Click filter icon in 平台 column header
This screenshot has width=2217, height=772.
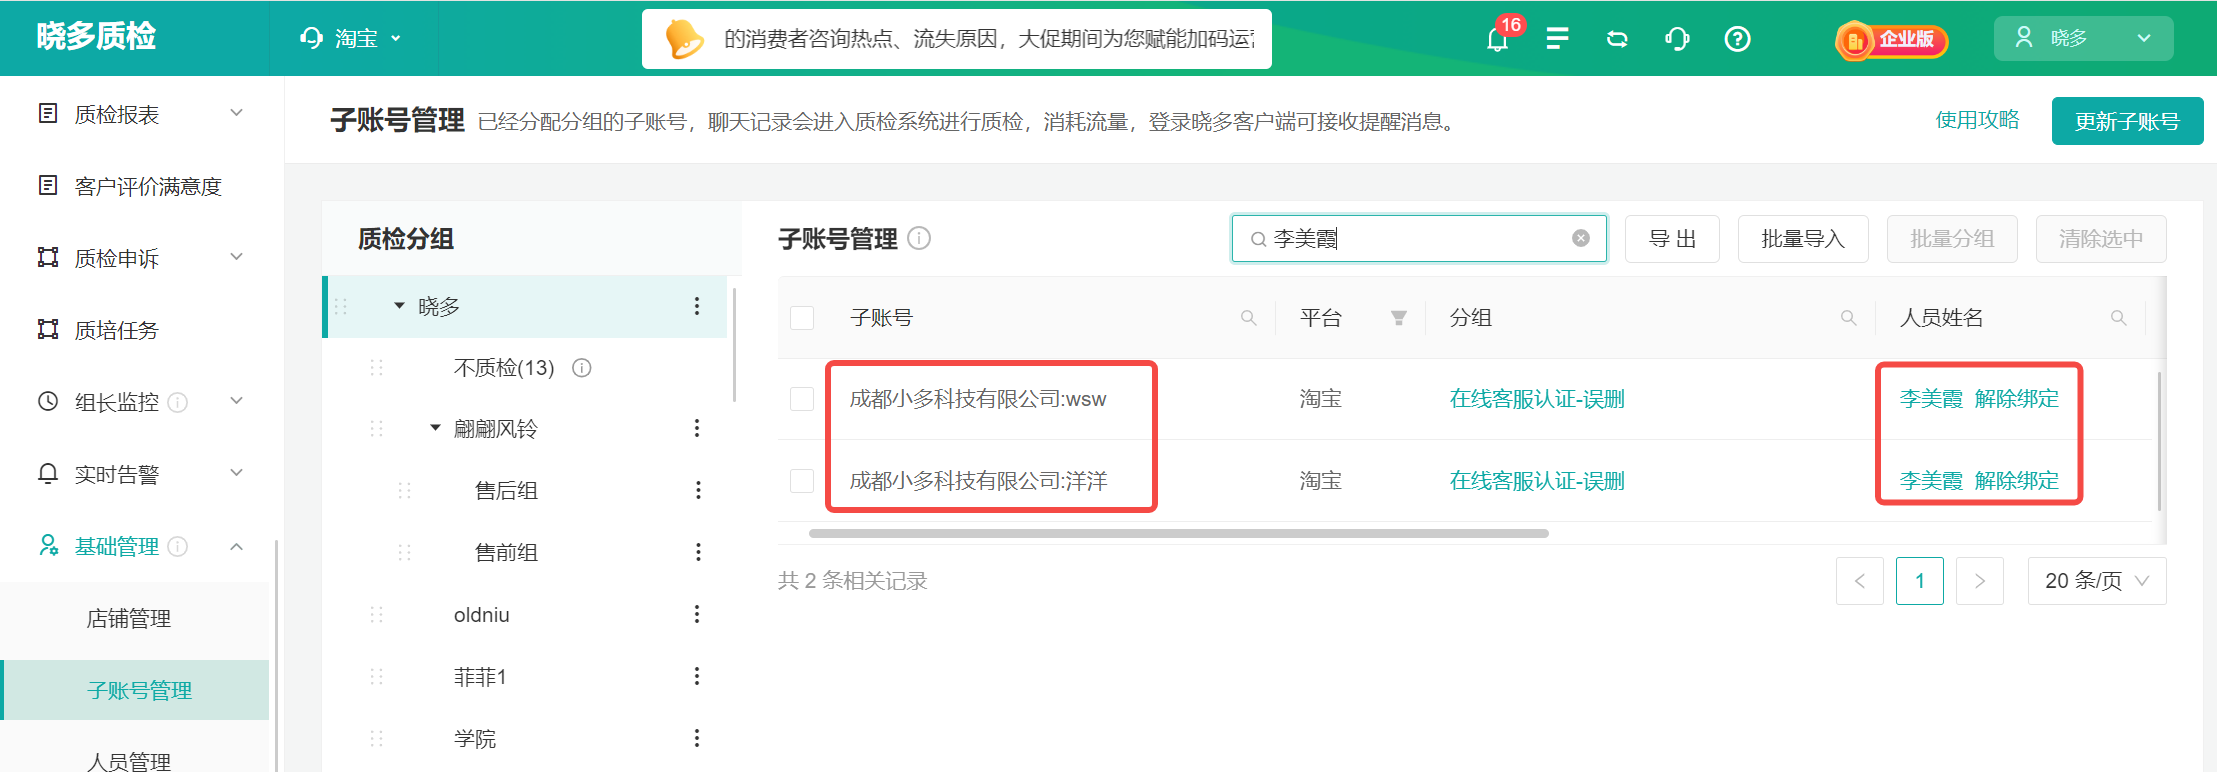1399,318
